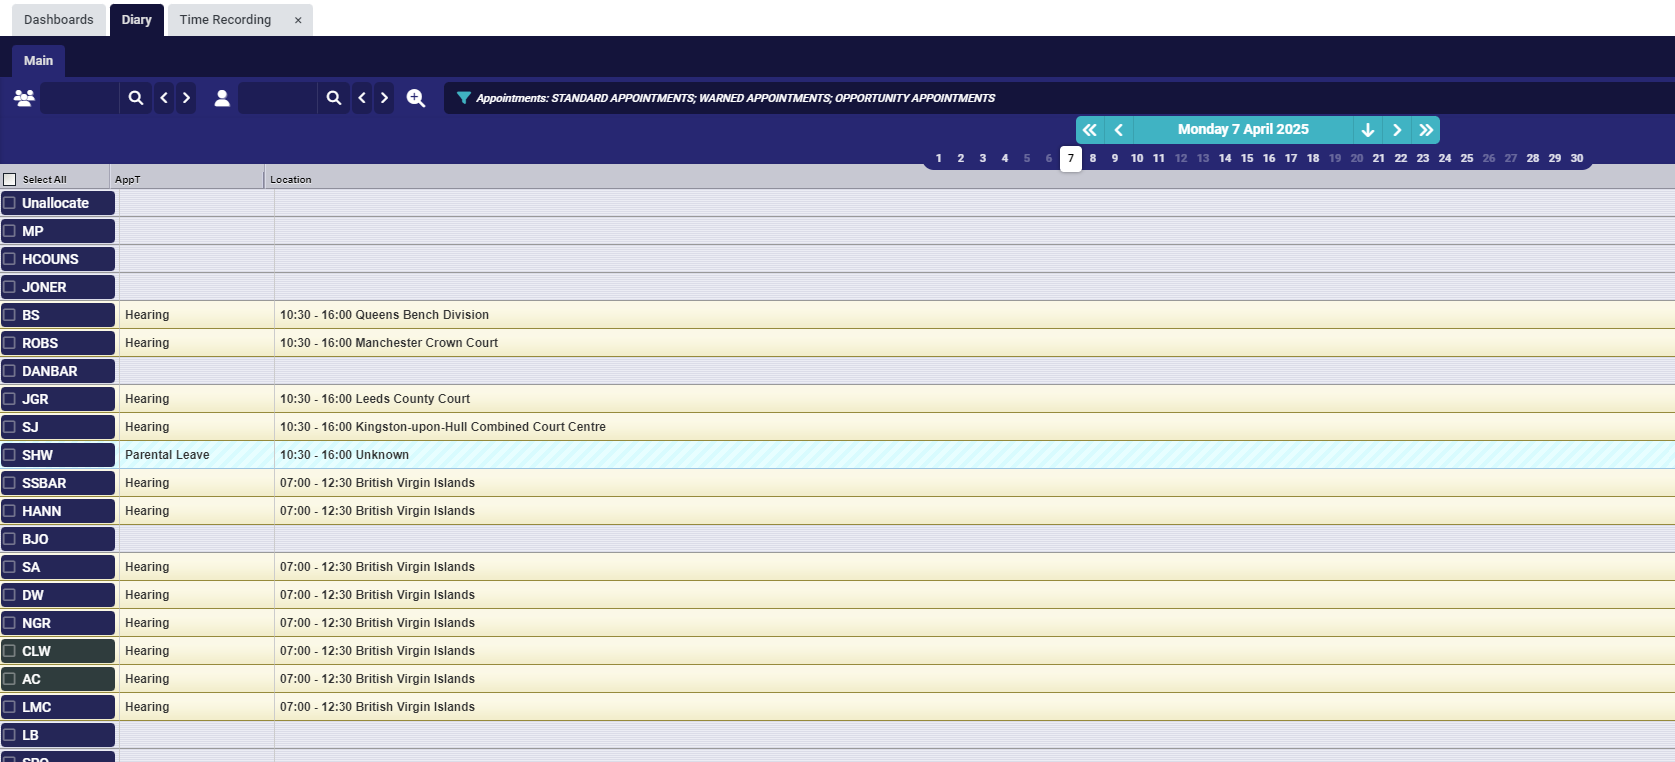Click the AppT column header
The image size is (1675, 762).
(187, 179)
